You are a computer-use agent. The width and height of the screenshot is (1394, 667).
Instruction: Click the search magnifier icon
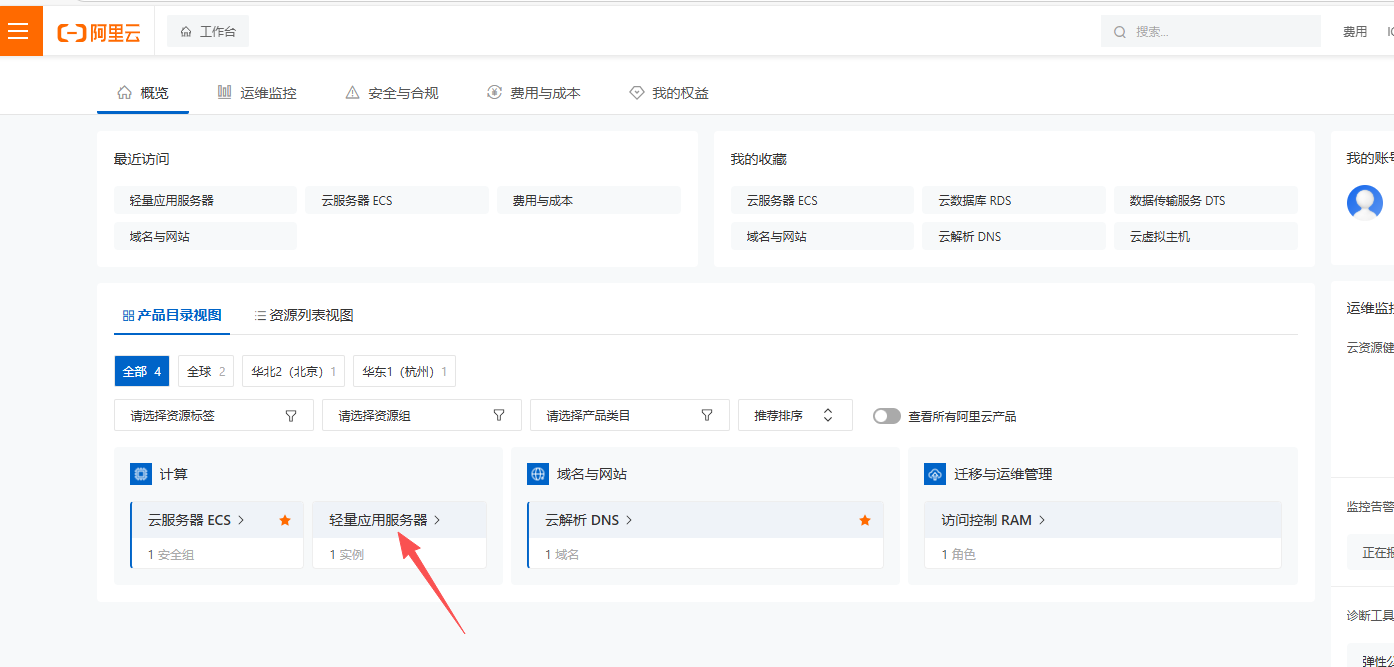point(1120,32)
